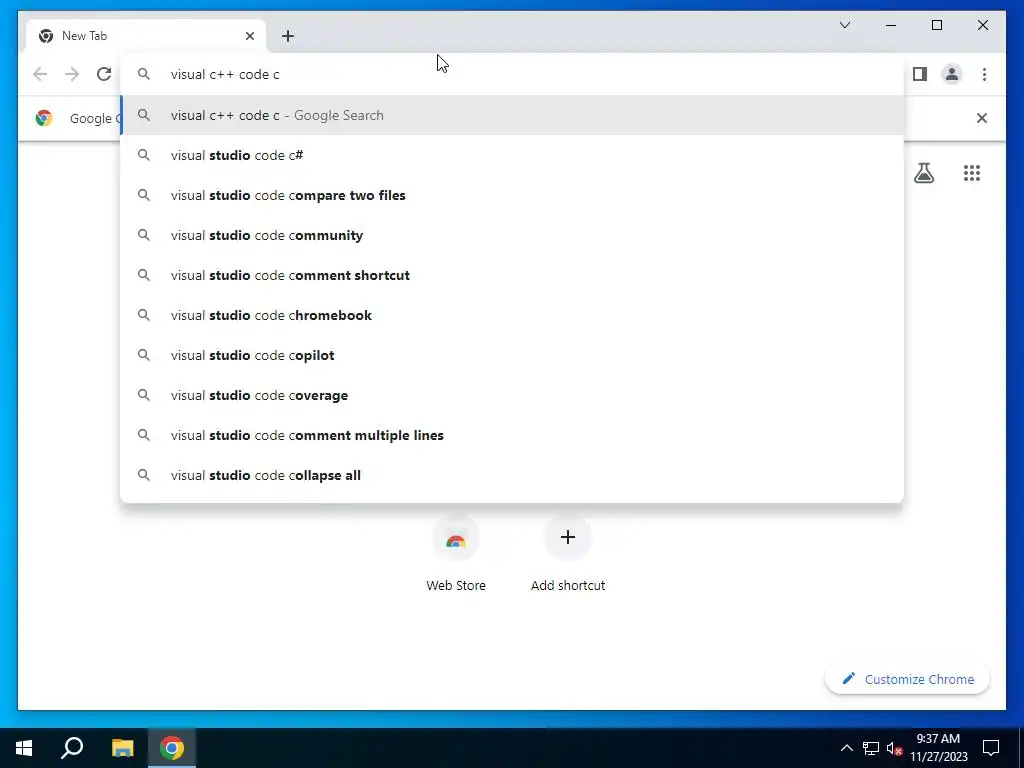
Task: Choose 'visual studio code copilot' suggestion
Action: point(512,355)
